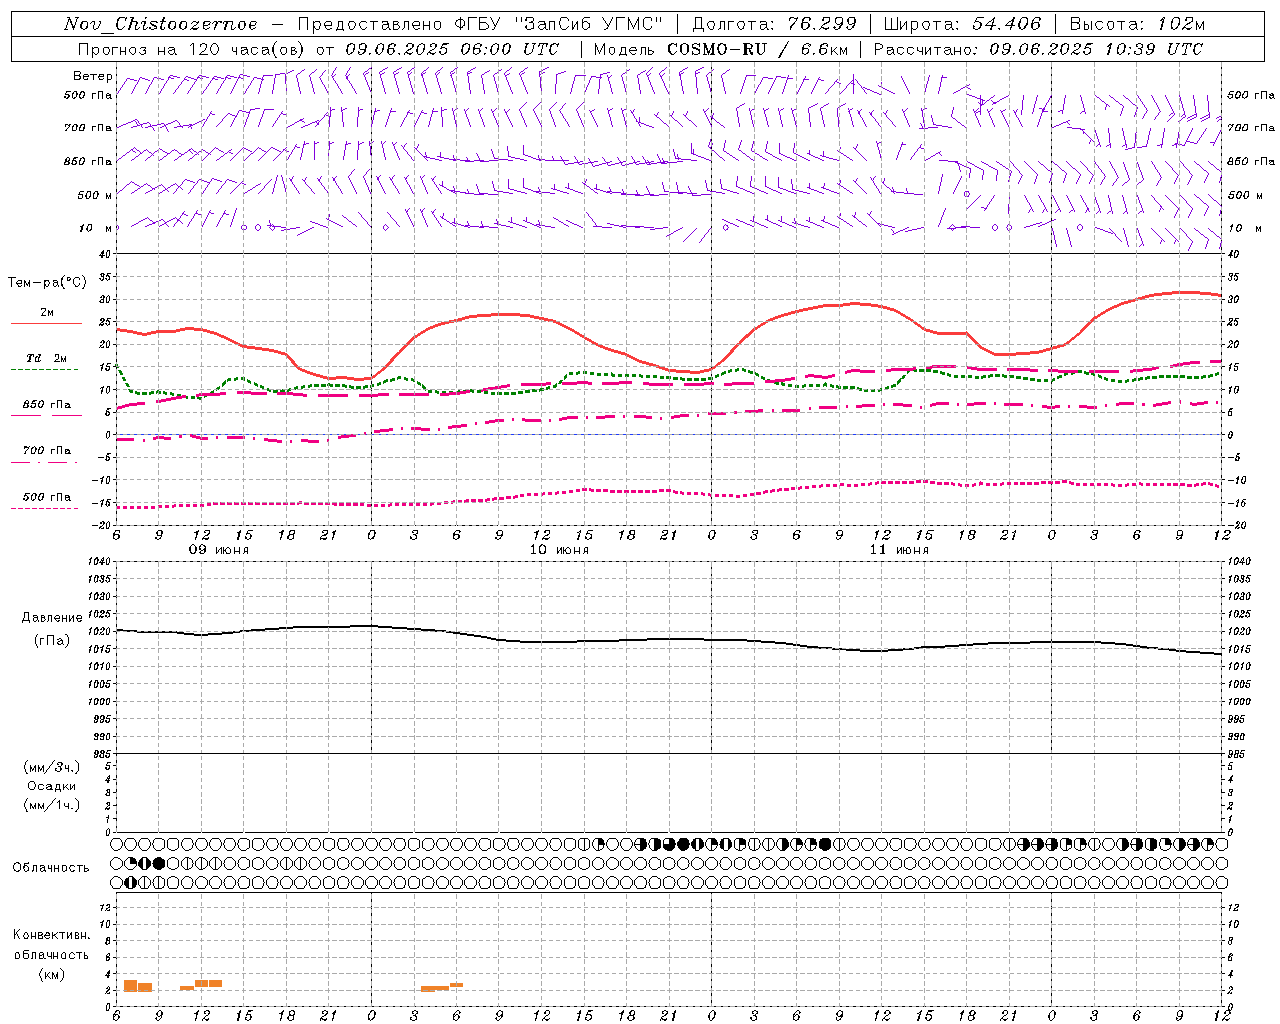The image size is (1280, 1024).
Task: Click the '(мм/3ч.)' precipitation unit label
Action: point(52,767)
